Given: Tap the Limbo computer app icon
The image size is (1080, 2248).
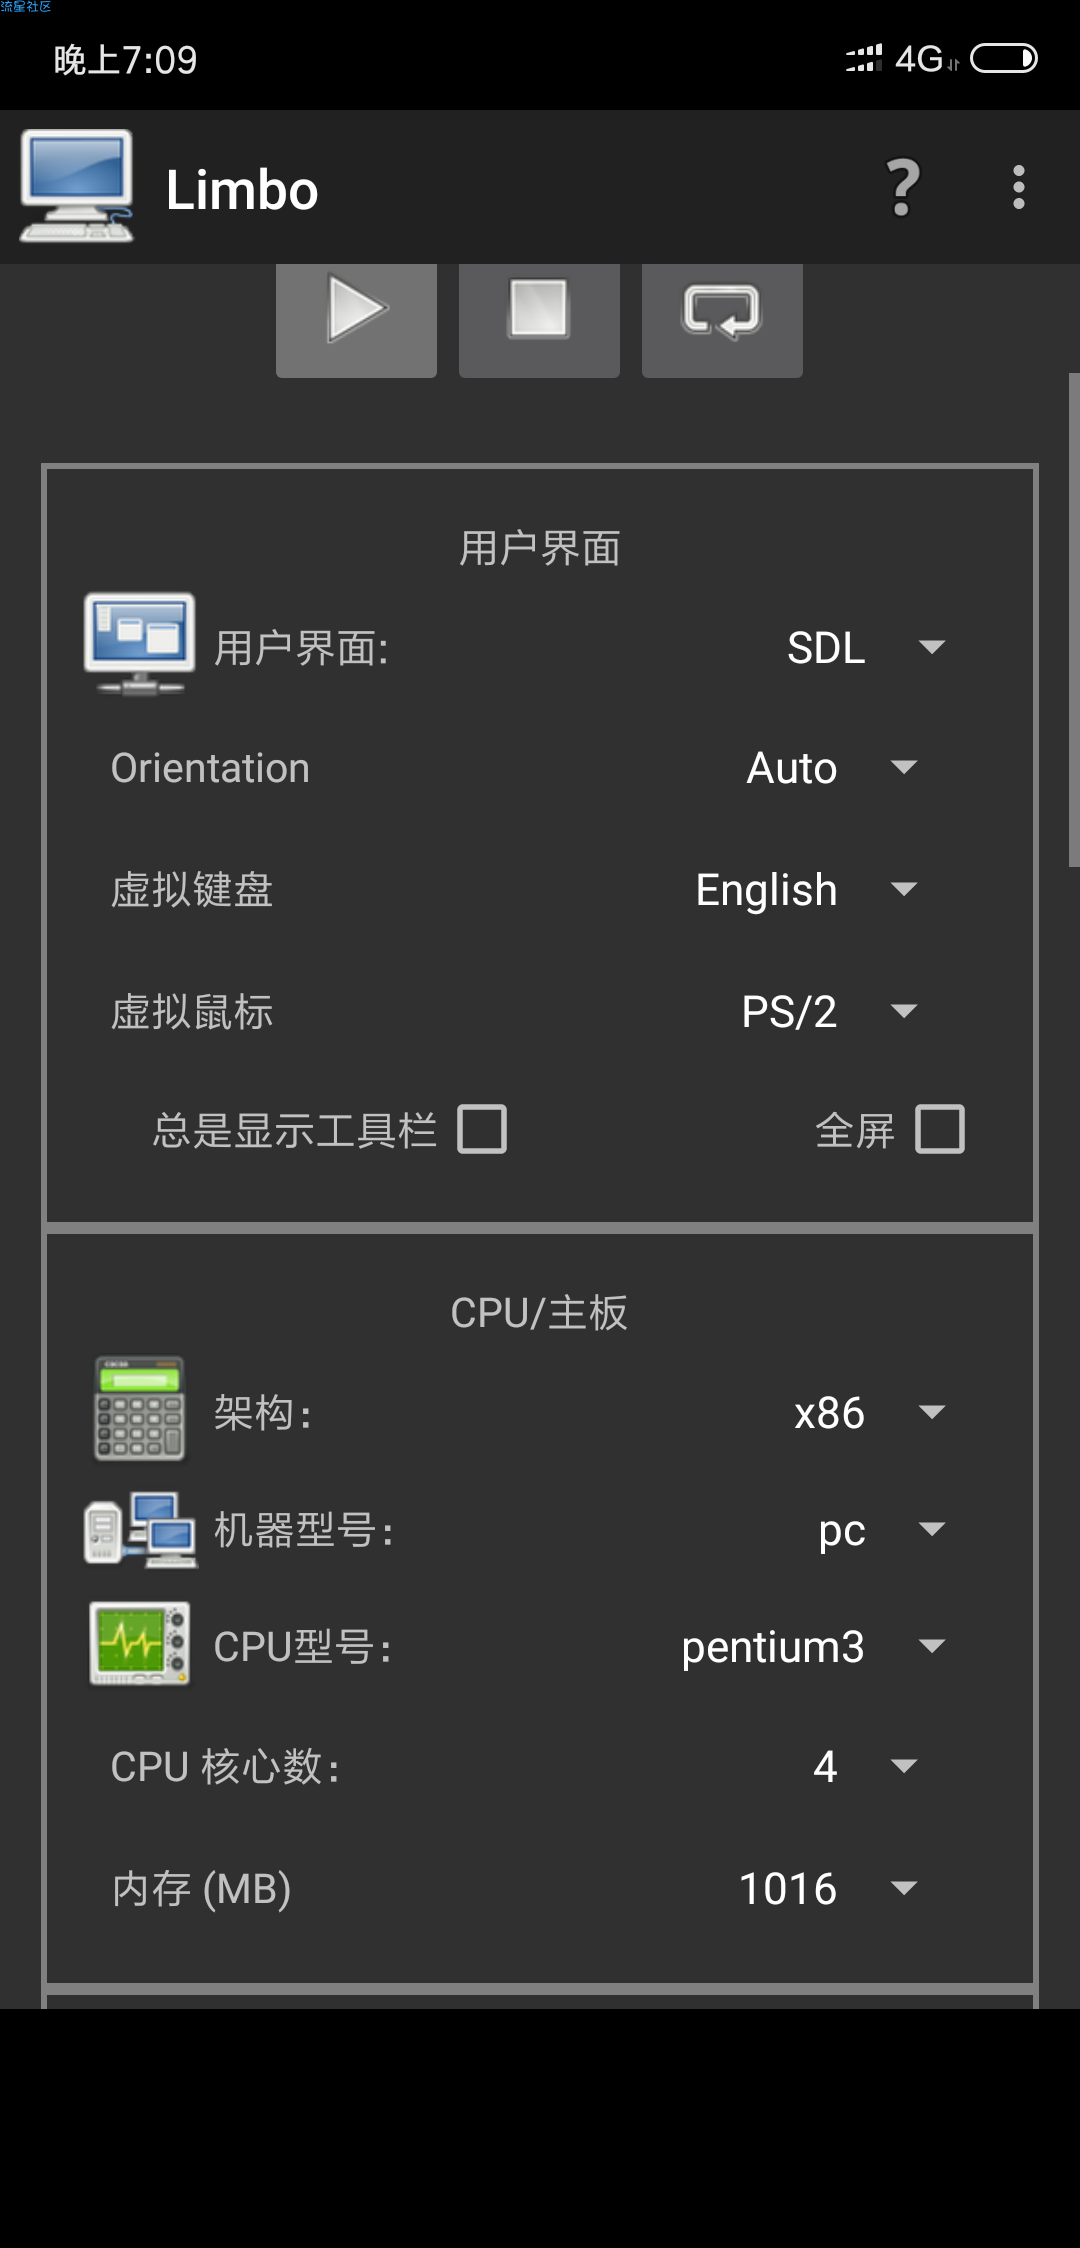Looking at the screenshot, I should click(x=77, y=186).
